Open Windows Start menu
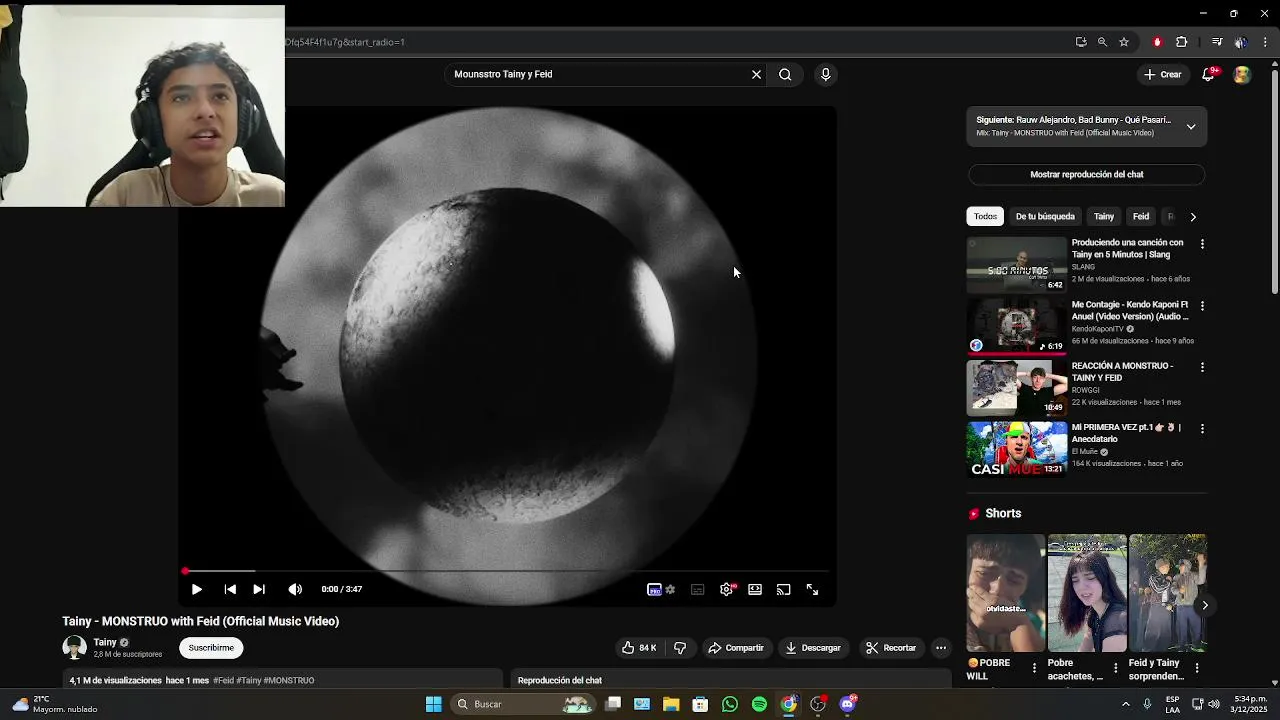 pyautogui.click(x=434, y=704)
